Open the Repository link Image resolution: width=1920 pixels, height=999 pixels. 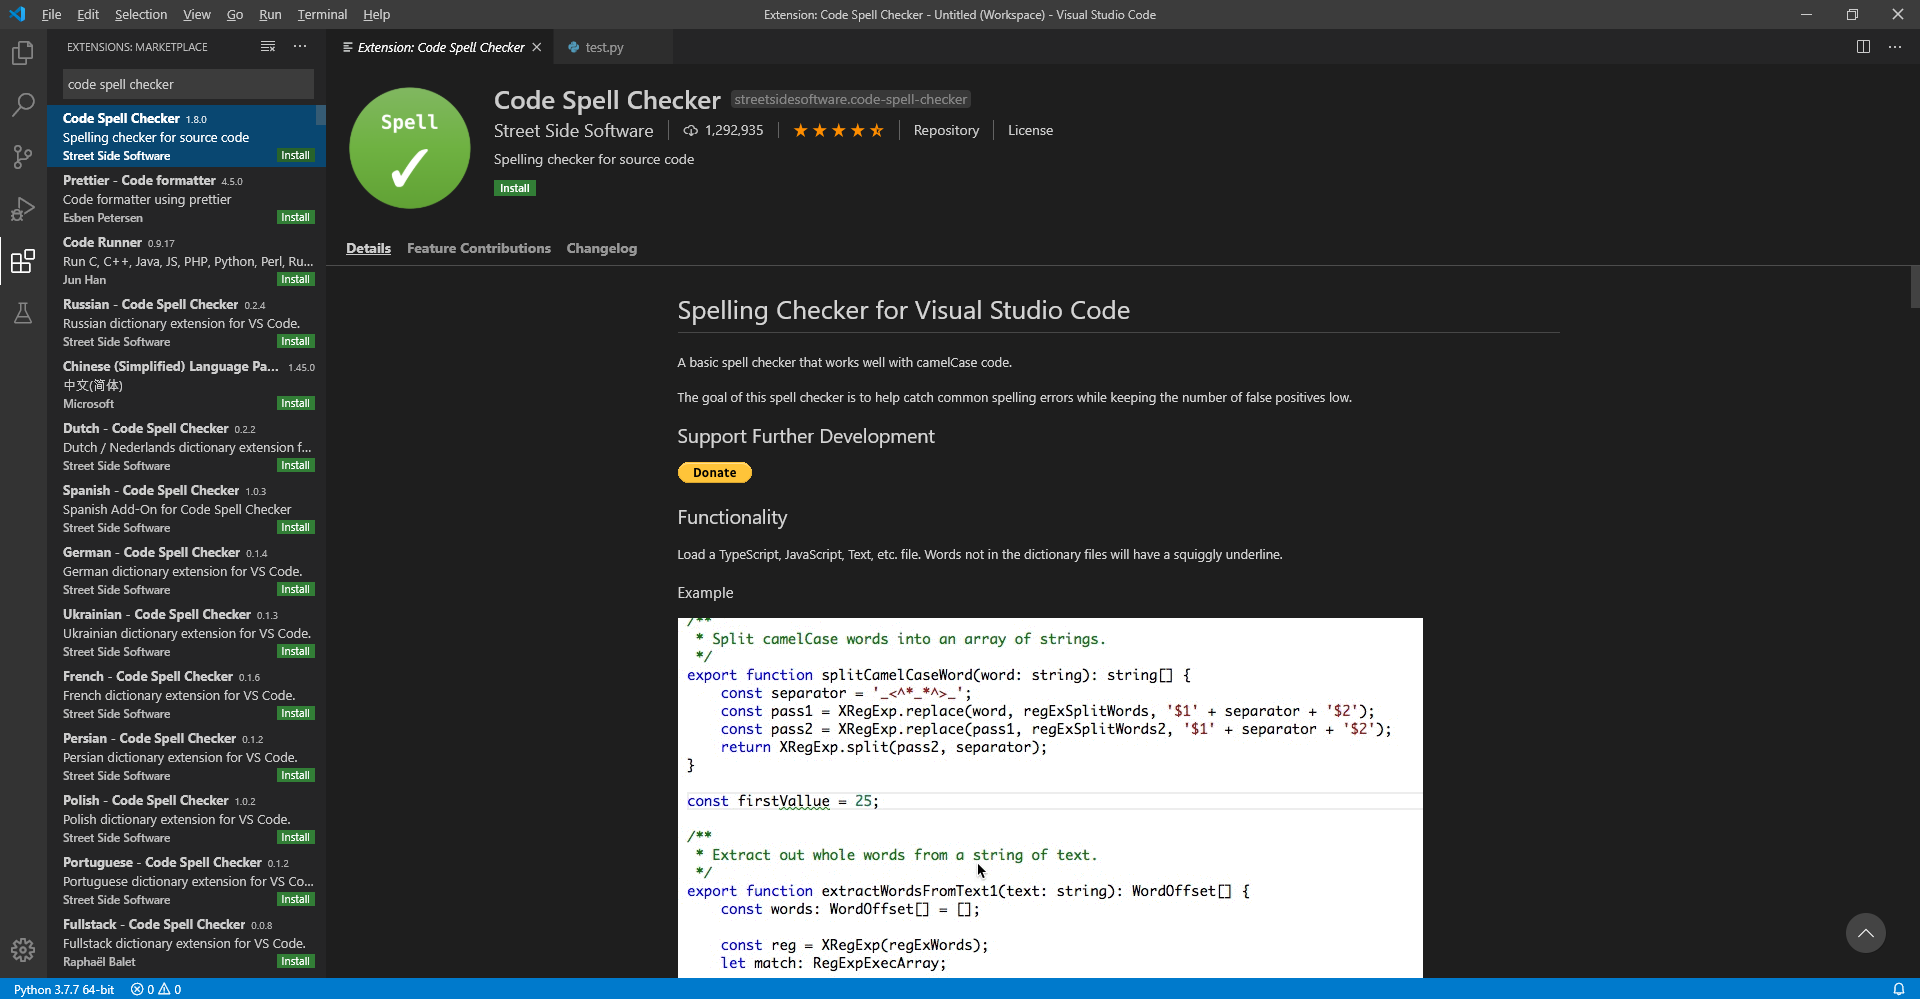[x=946, y=130]
